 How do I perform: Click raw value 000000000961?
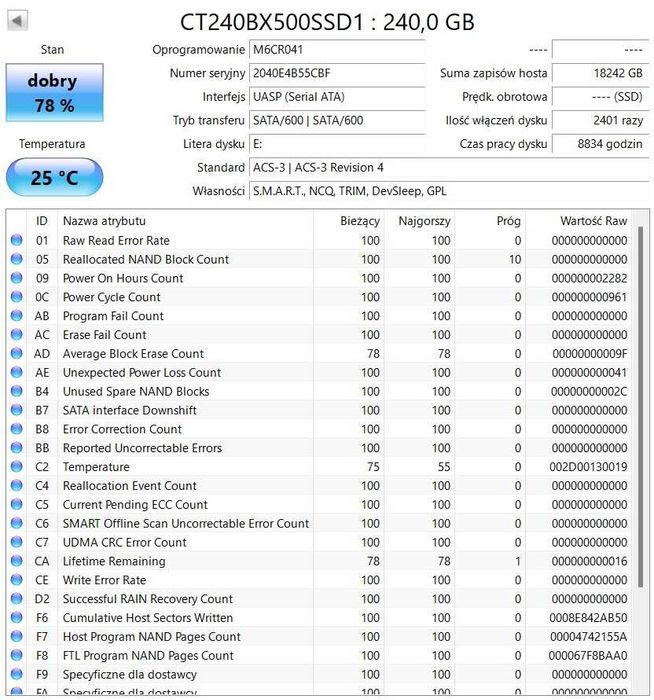[589, 297]
